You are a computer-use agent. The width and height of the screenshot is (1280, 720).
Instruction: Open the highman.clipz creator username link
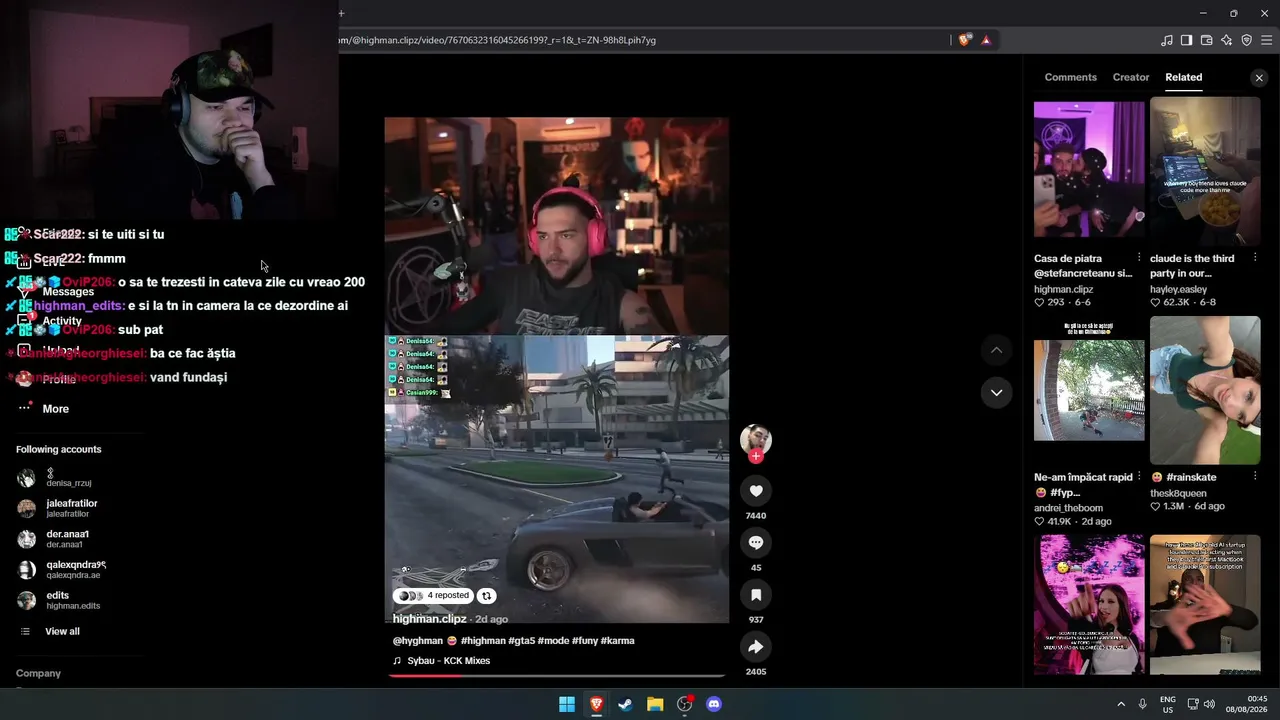(x=429, y=619)
